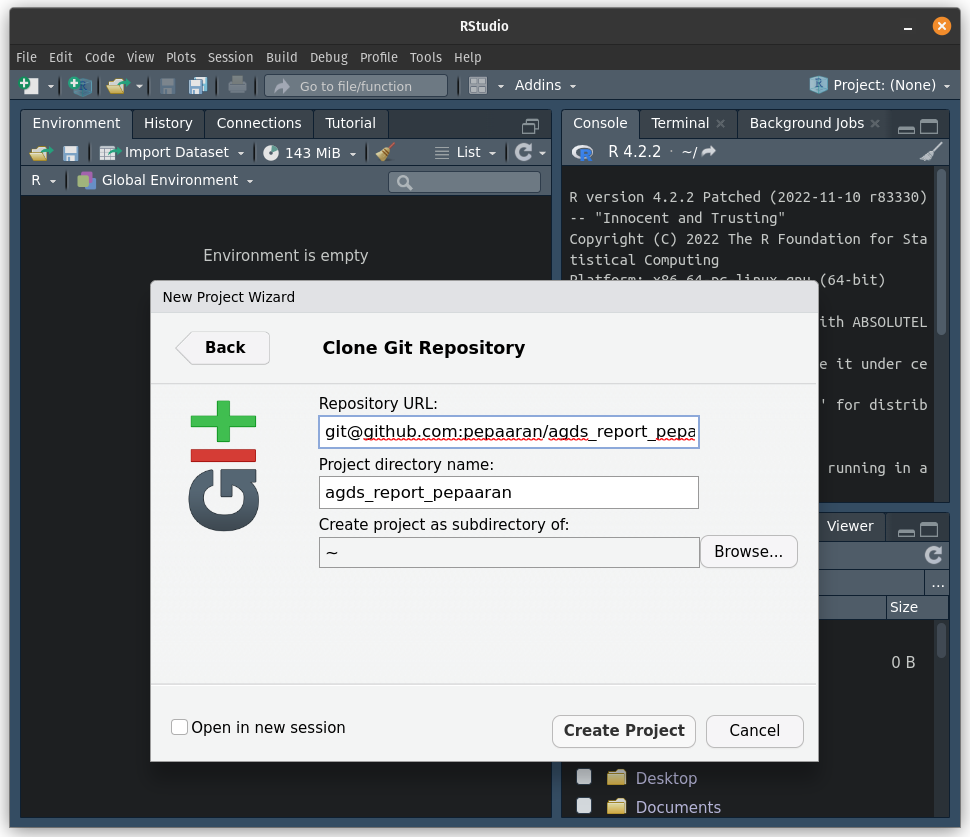Click Browse to choose a subdirectory
Viewport: 970px width, 837px height.
pos(748,551)
